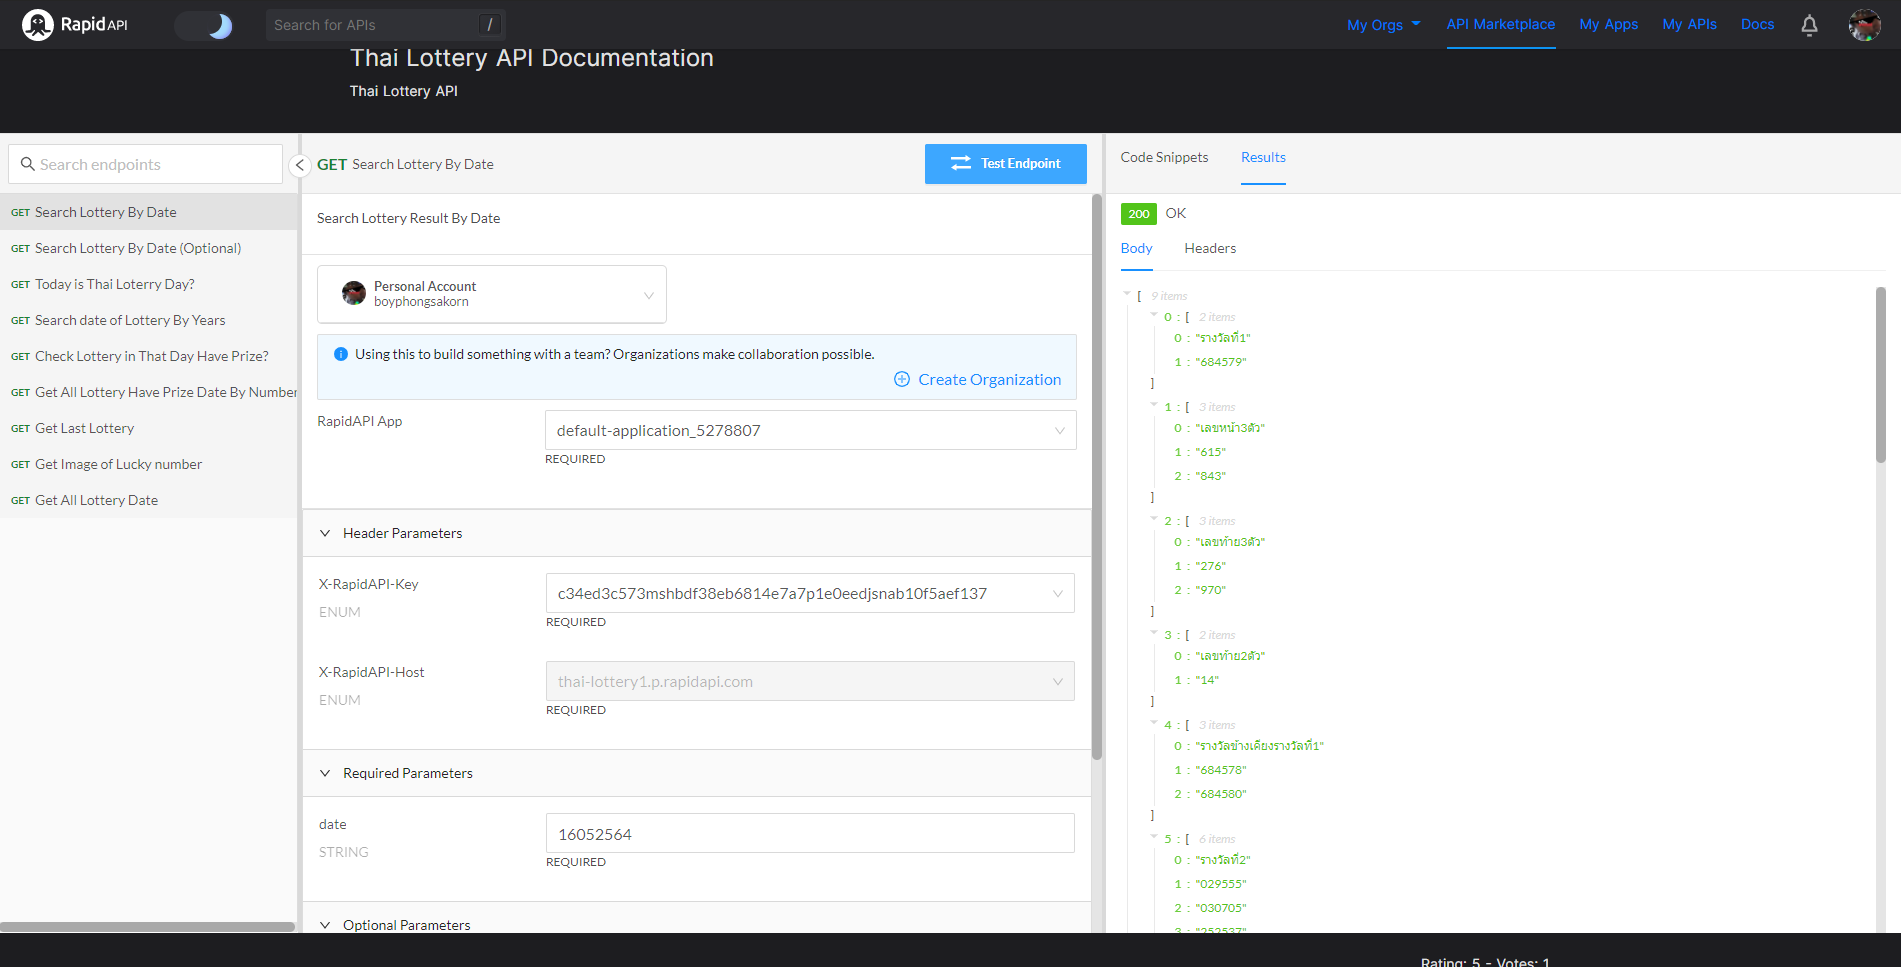
Task: Select Search date of Lottery By Years
Action: click(148, 320)
